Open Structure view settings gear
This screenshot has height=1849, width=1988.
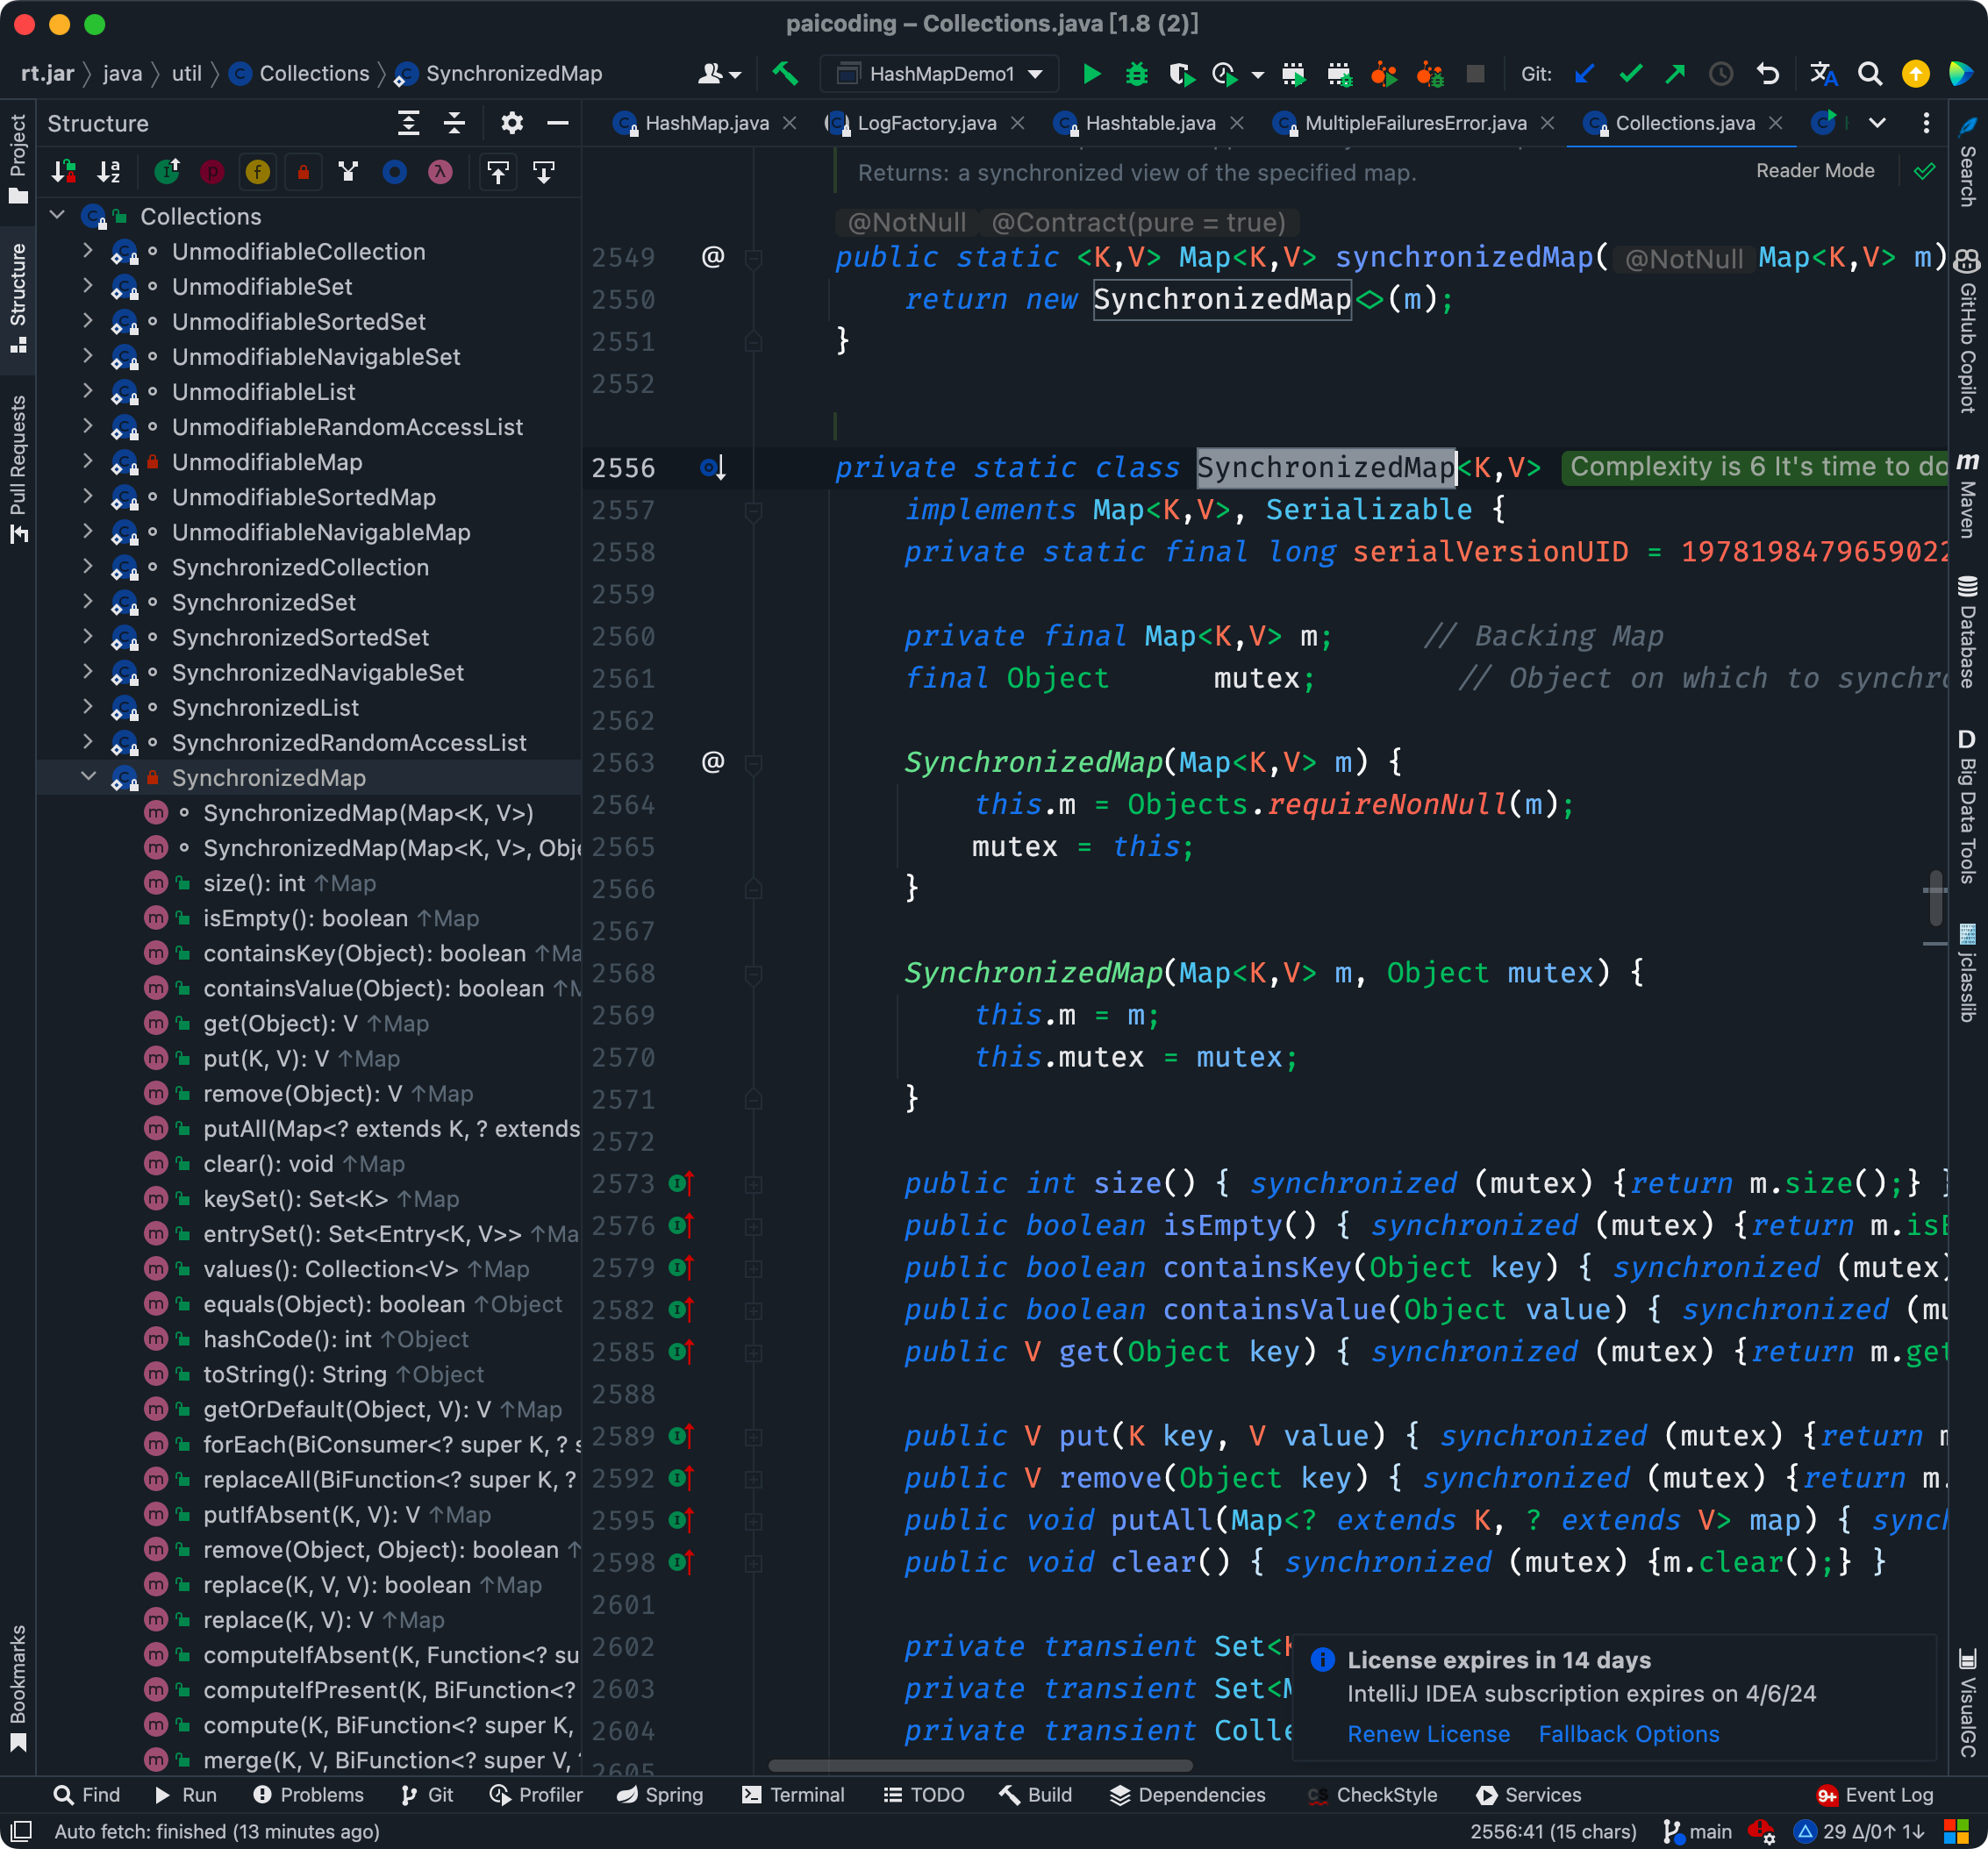pos(512,123)
